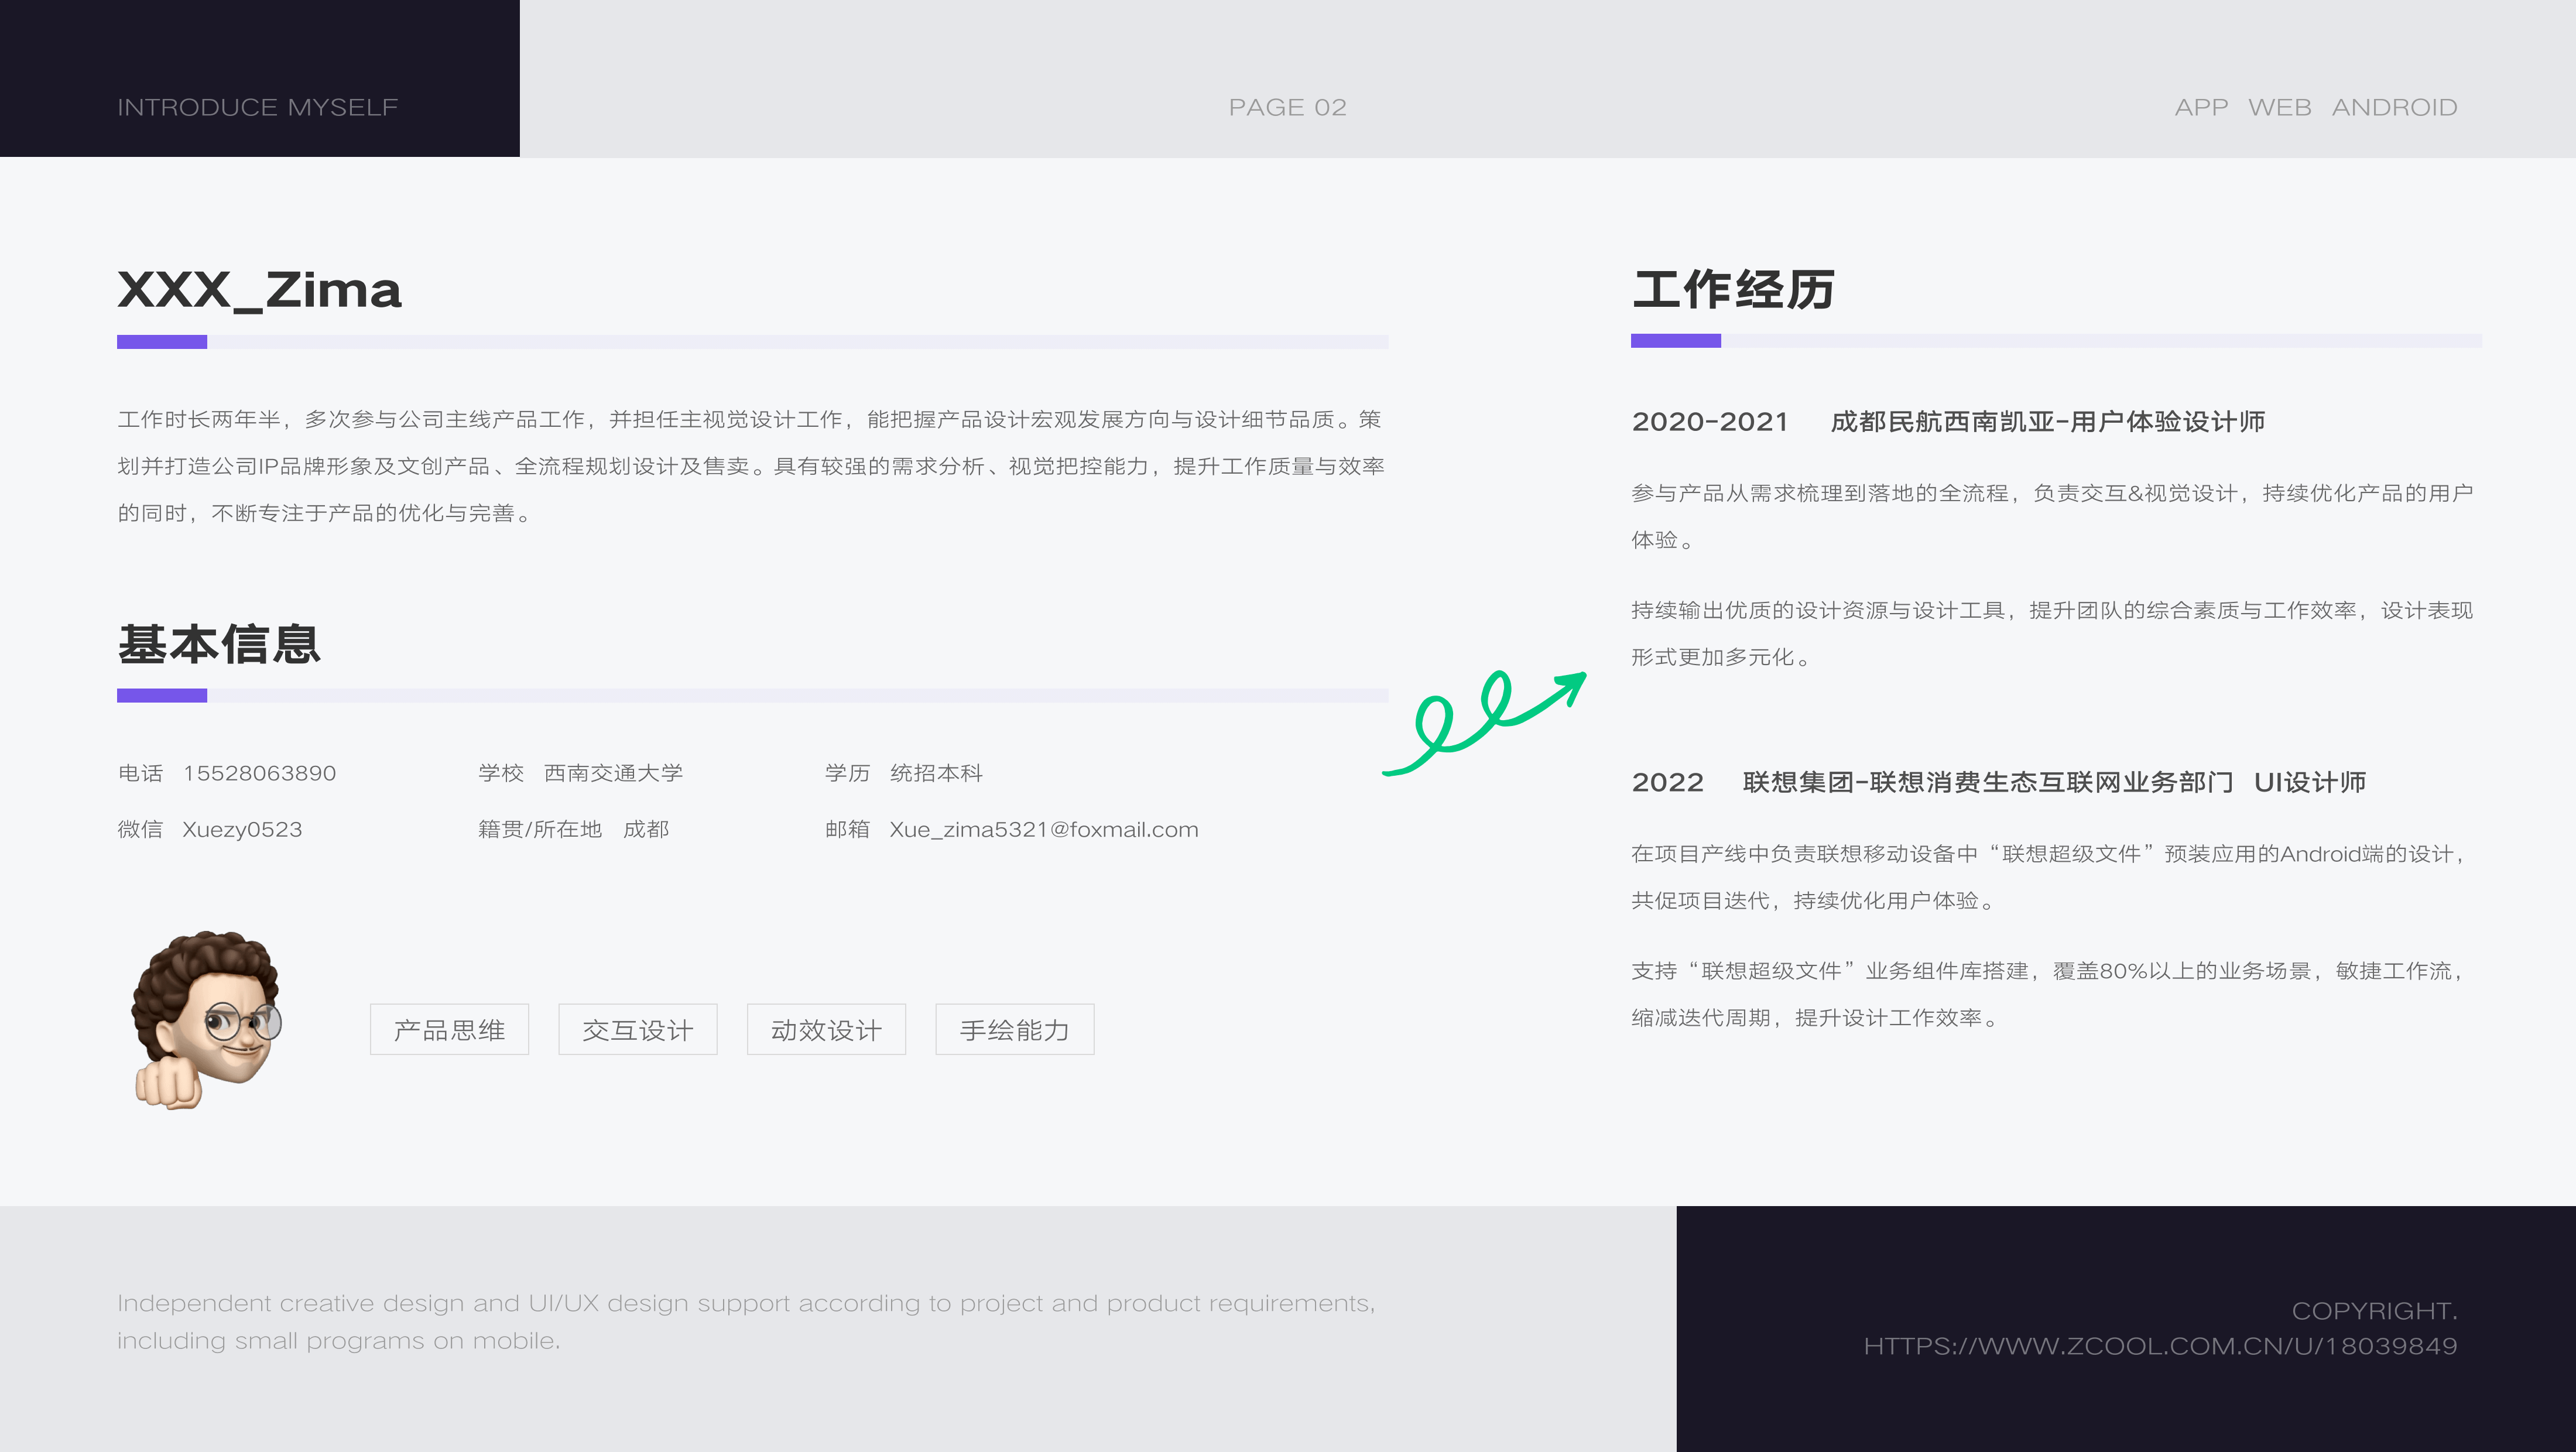Click the 学校 field label
The height and width of the screenshot is (1452, 2576).
pyautogui.click(x=501, y=773)
